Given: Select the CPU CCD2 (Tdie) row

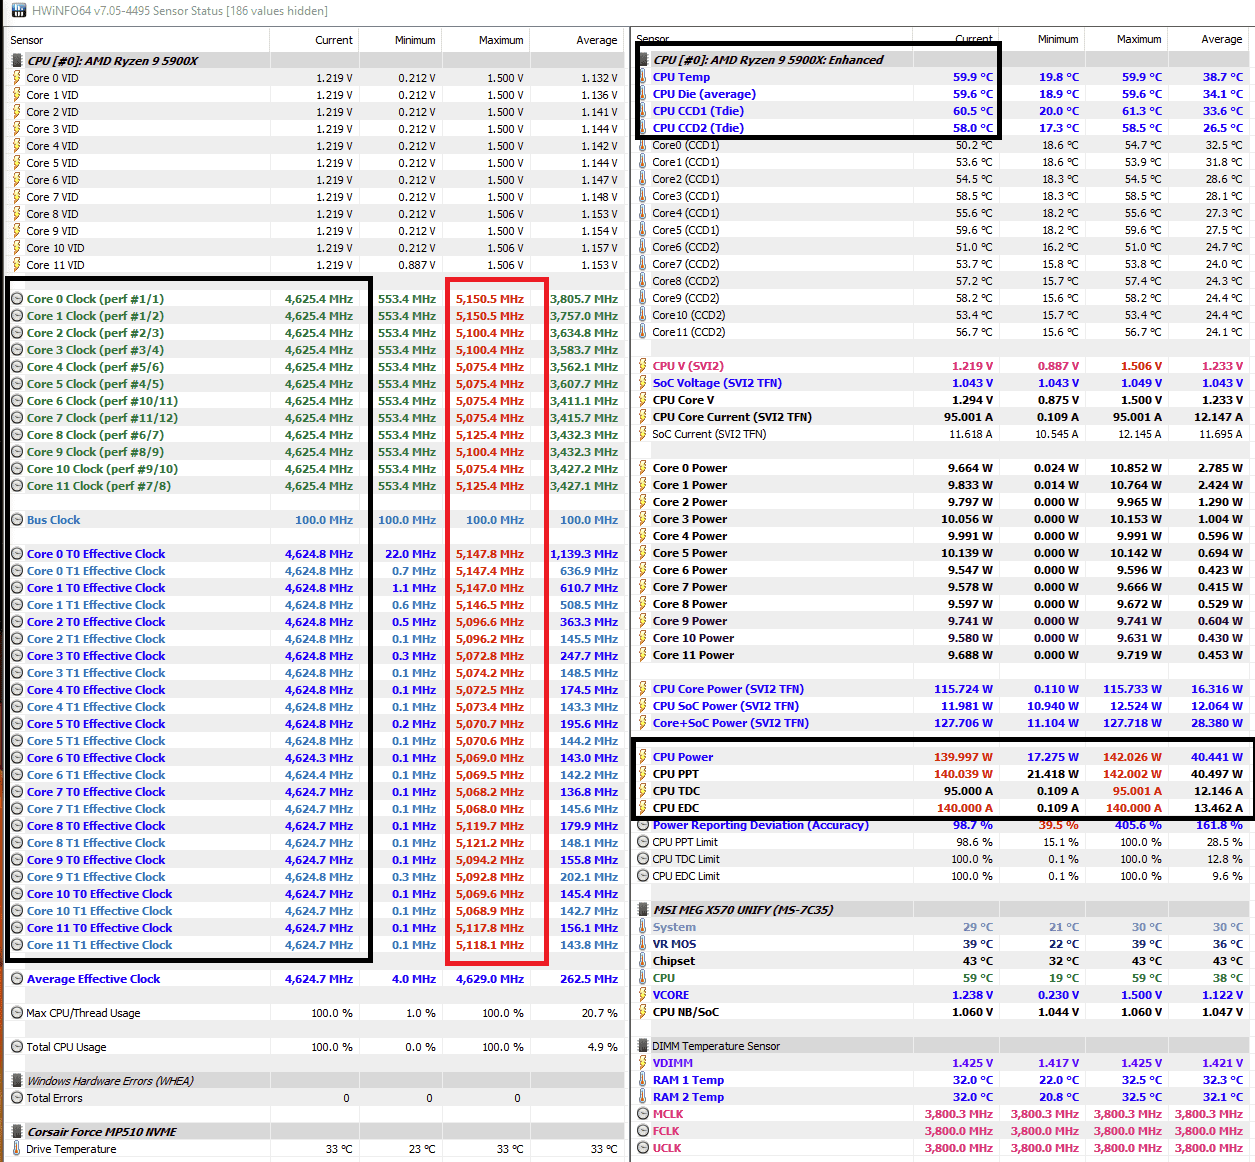Looking at the screenshot, I should 943,128.
